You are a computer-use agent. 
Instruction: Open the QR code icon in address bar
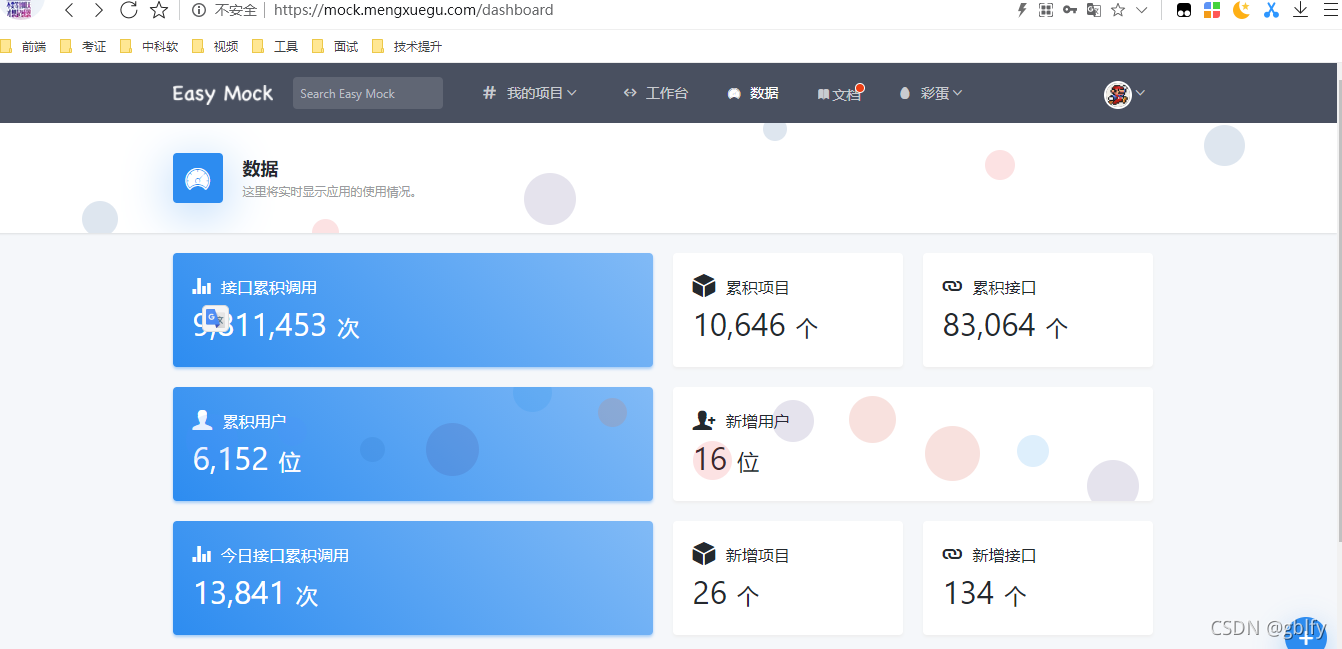tap(1046, 10)
